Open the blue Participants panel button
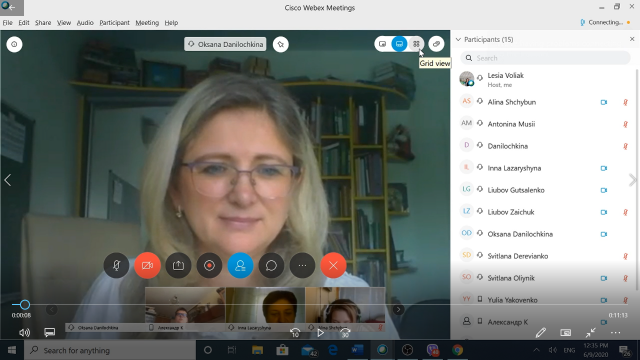The height and width of the screenshot is (360, 640). point(240,265)
